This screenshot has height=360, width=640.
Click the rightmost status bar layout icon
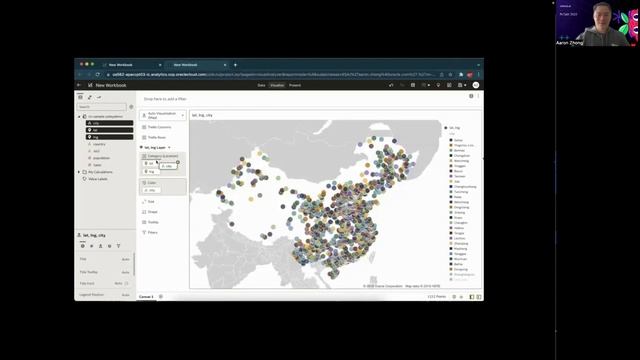[x=479, y=297]
